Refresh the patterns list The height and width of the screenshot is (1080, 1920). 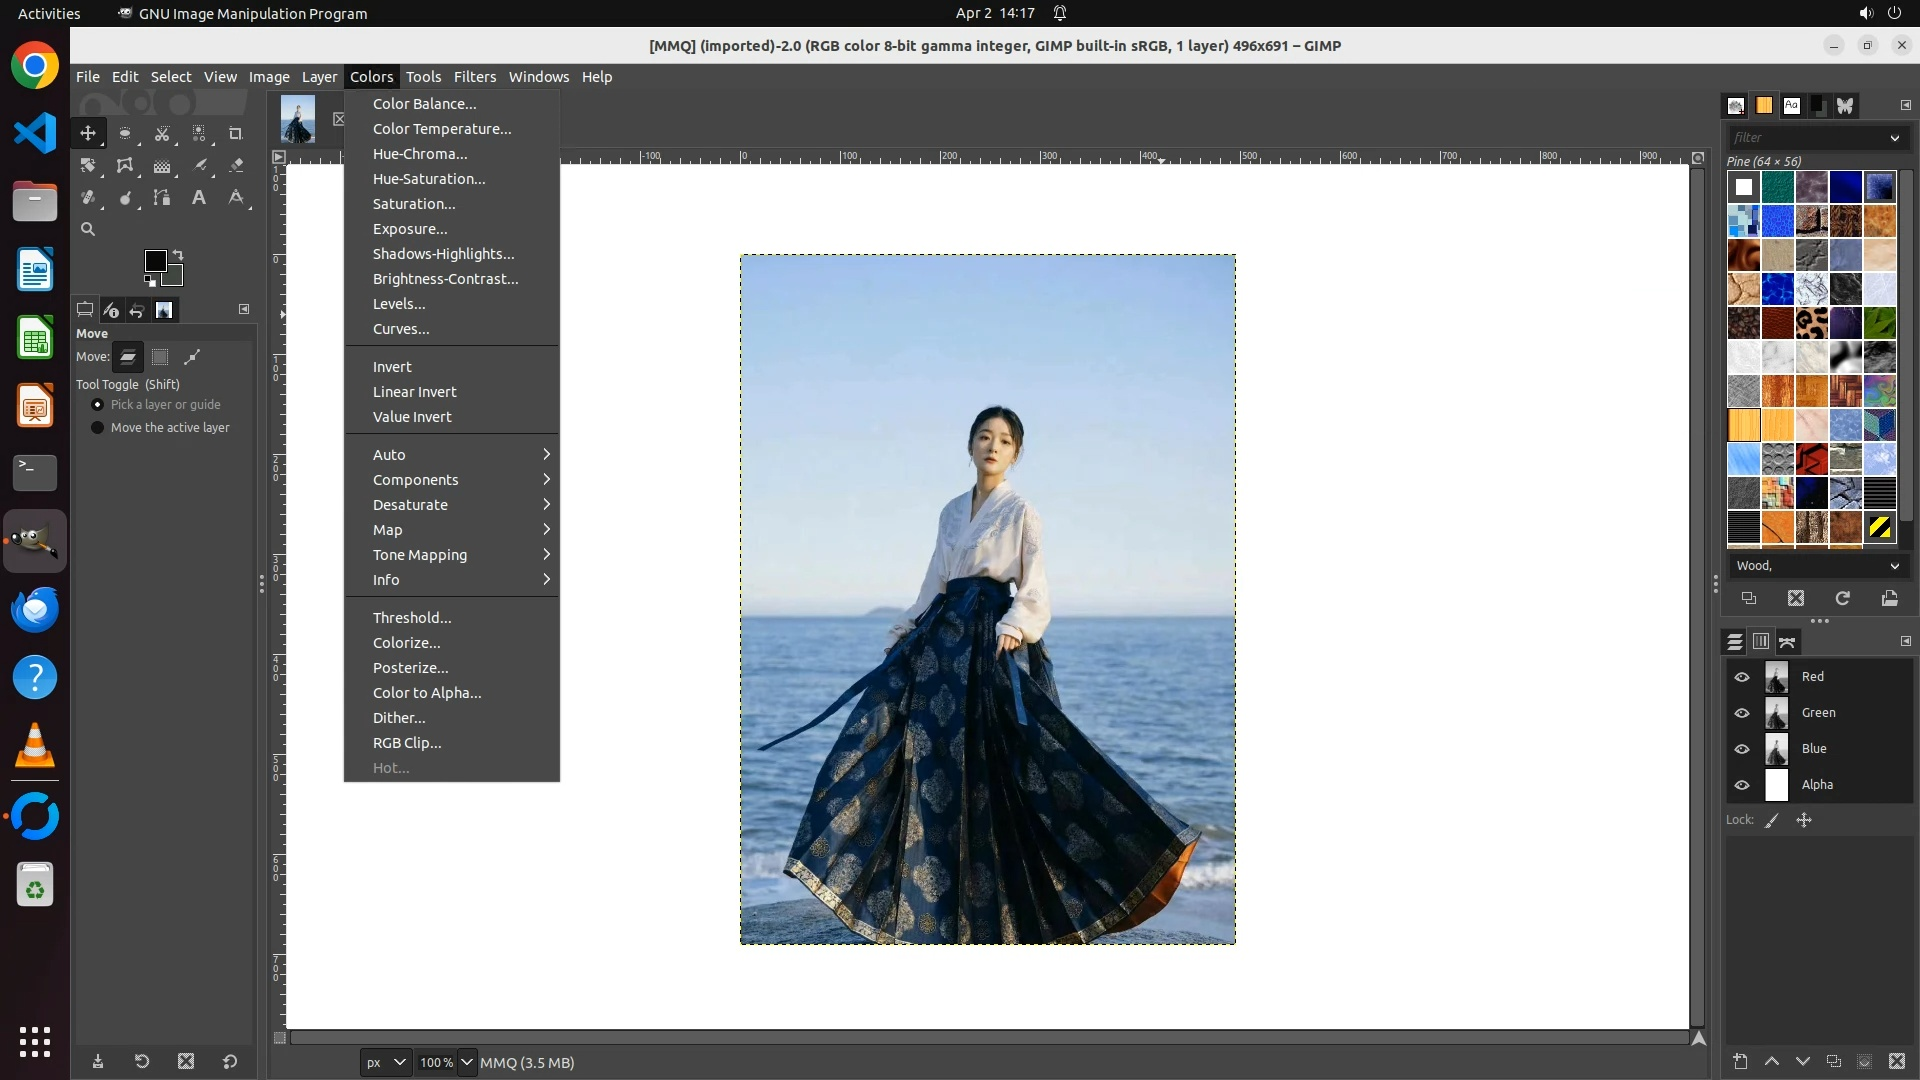(x=1842, y=598)
